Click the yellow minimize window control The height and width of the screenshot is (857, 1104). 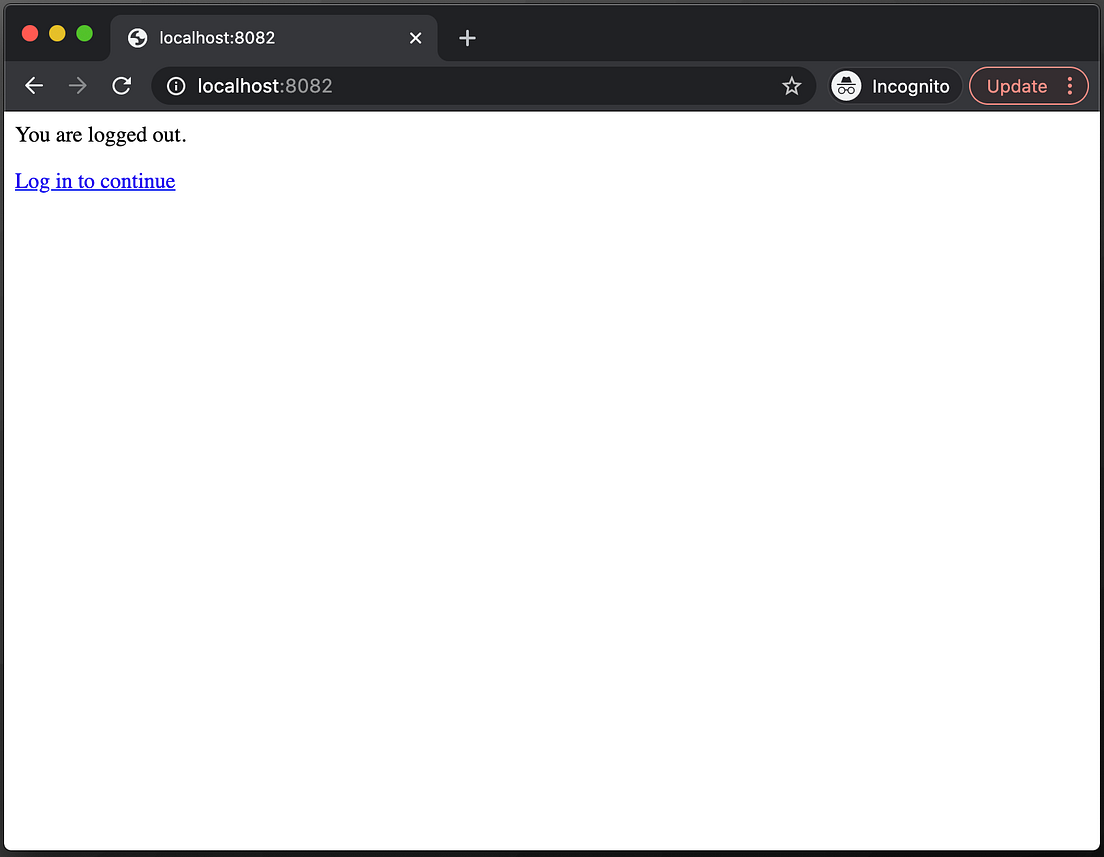(x=57, y=33)
